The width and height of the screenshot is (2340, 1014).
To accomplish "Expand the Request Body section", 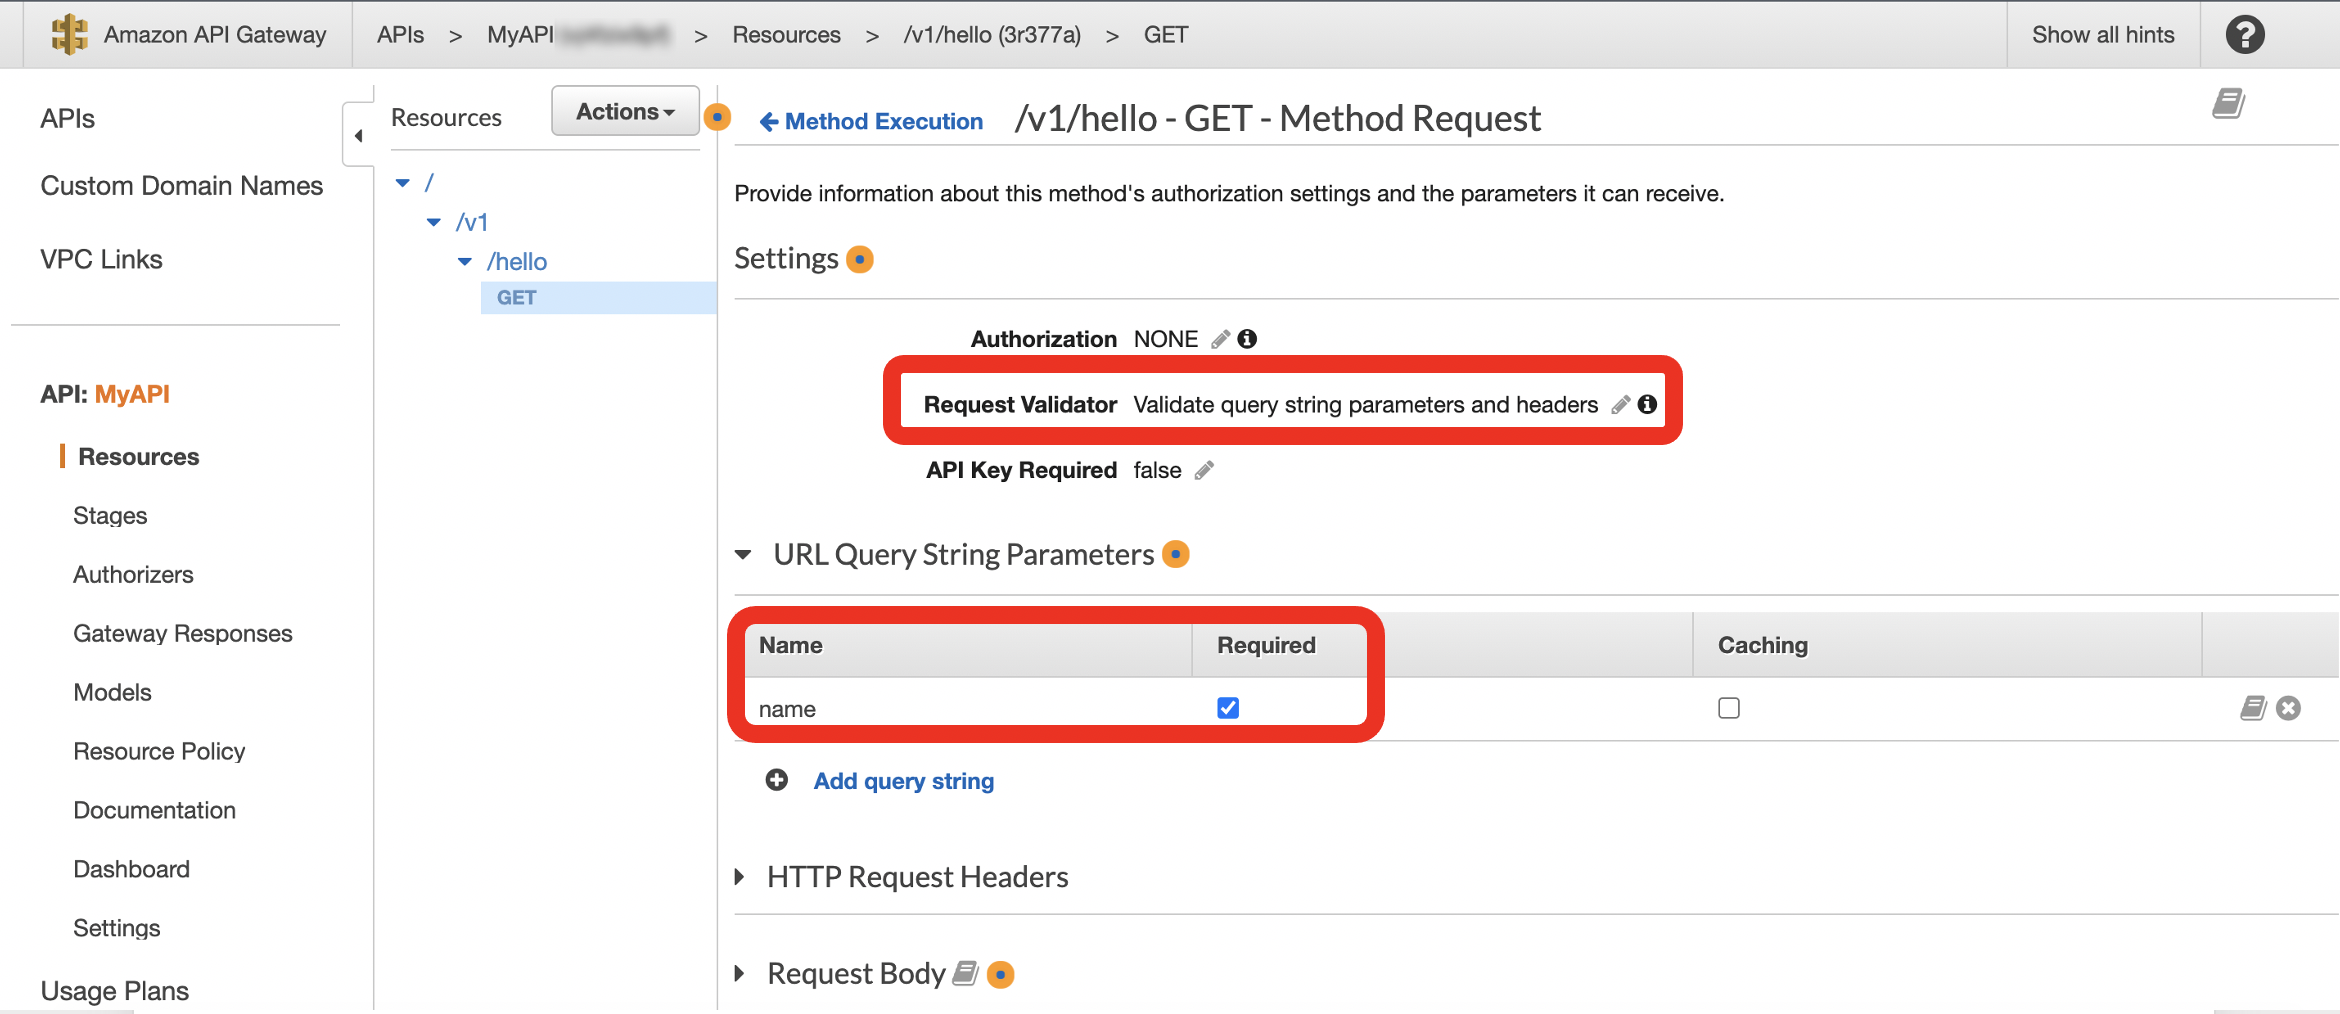I will pos(740,973).
